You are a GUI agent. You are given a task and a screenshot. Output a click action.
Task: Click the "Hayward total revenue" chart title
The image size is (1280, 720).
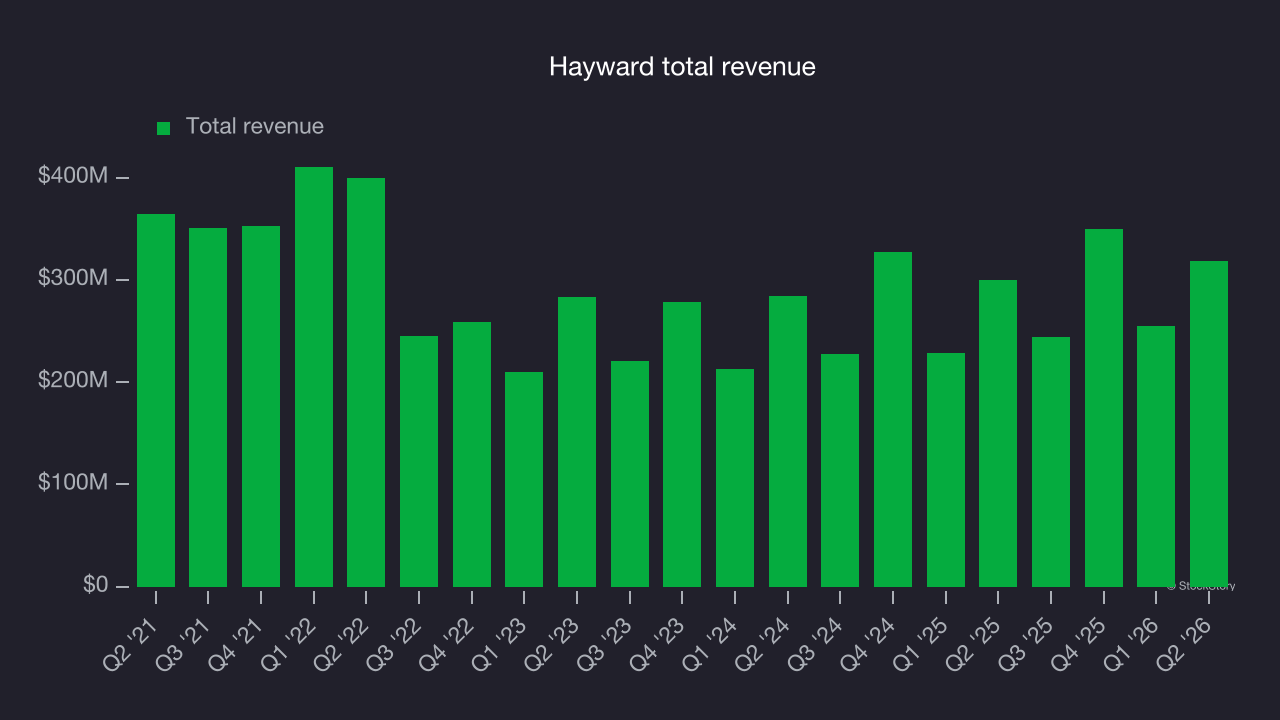coord(682,67)
